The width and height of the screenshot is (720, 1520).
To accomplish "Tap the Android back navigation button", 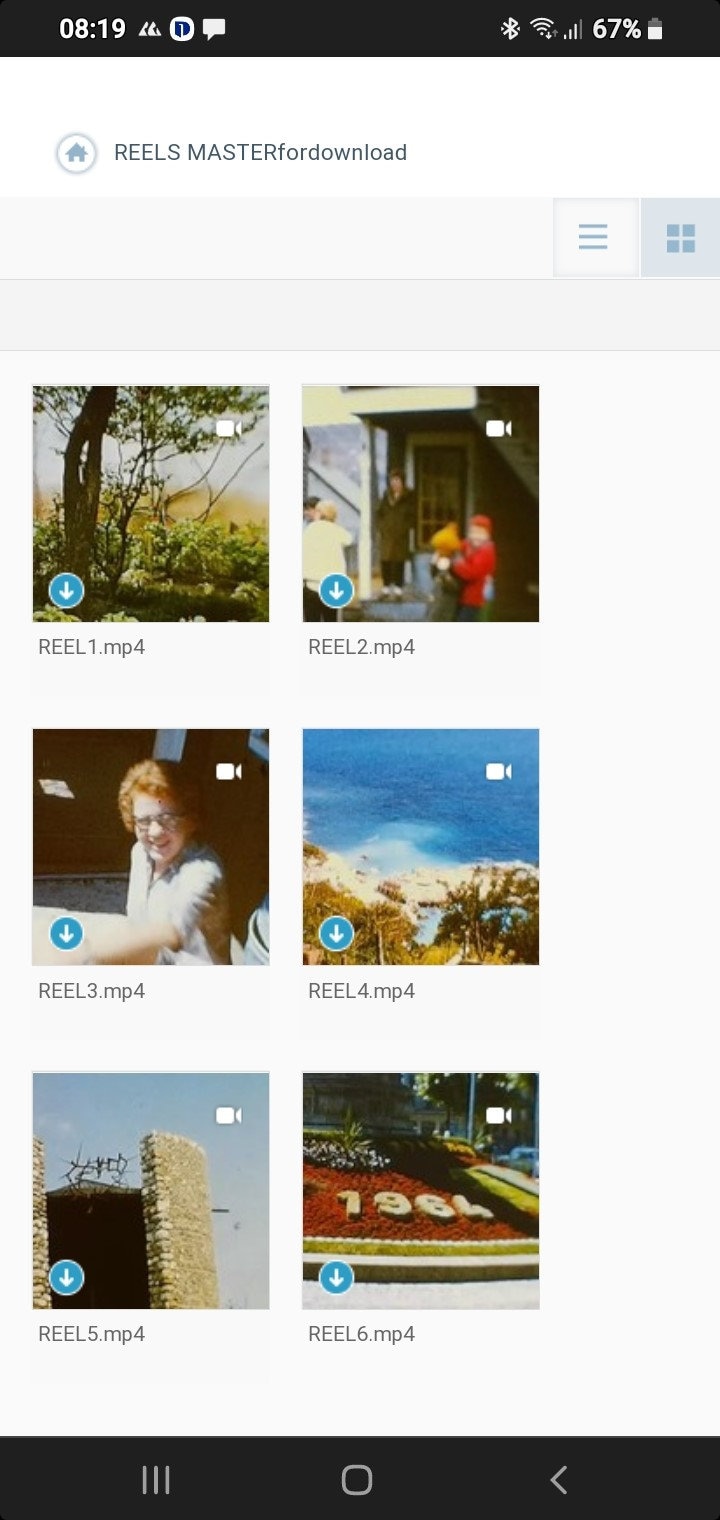I will tap(559, 1479).
